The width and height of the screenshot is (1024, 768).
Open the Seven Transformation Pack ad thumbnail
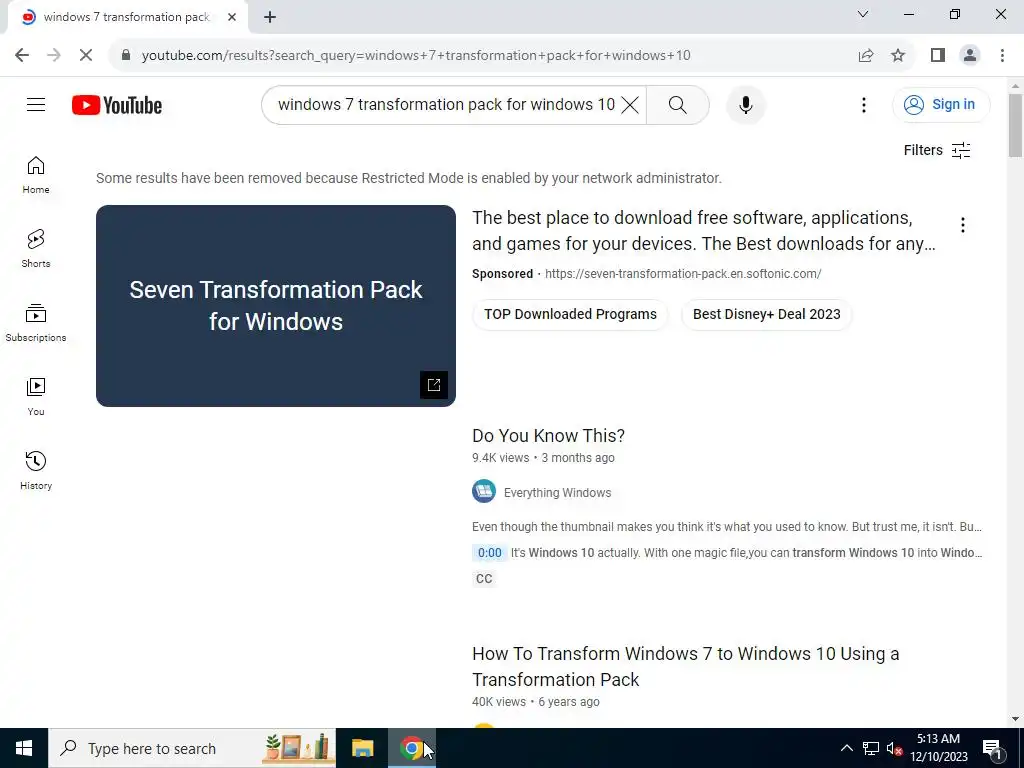(x=276, y=306)
